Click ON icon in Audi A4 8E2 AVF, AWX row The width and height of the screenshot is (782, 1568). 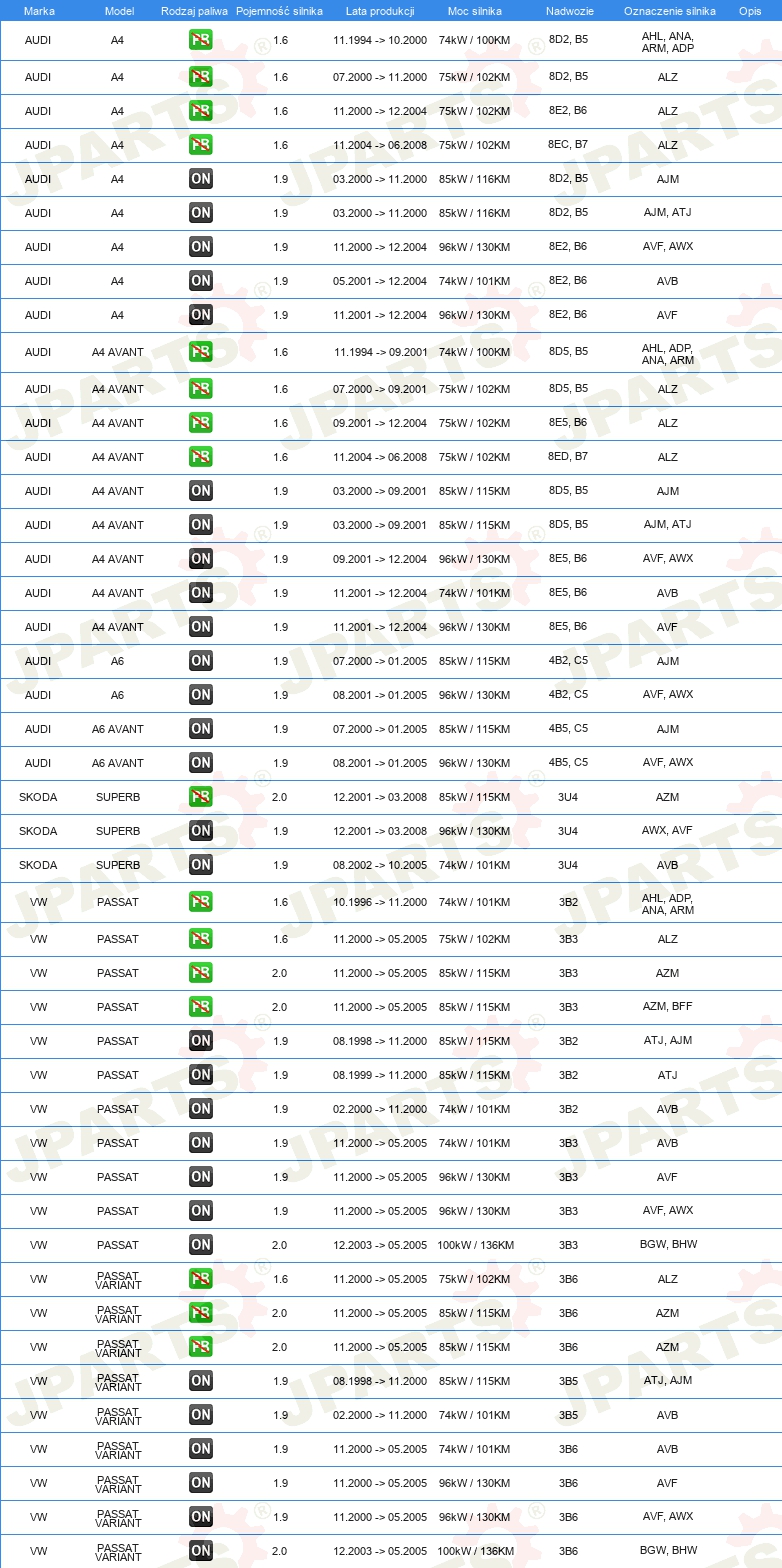pos(201,247)
